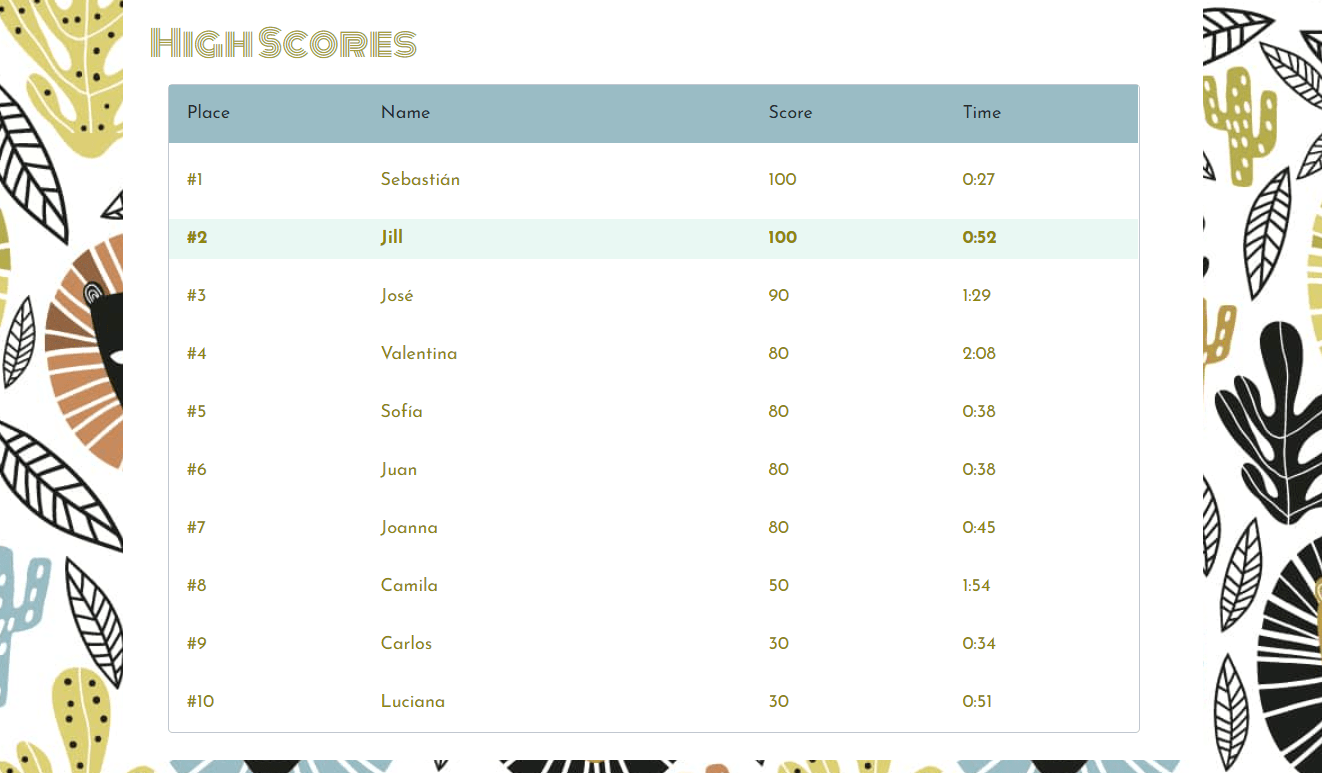
Task: Click Sebastián's score of 100
Action: tap(782, 180)
